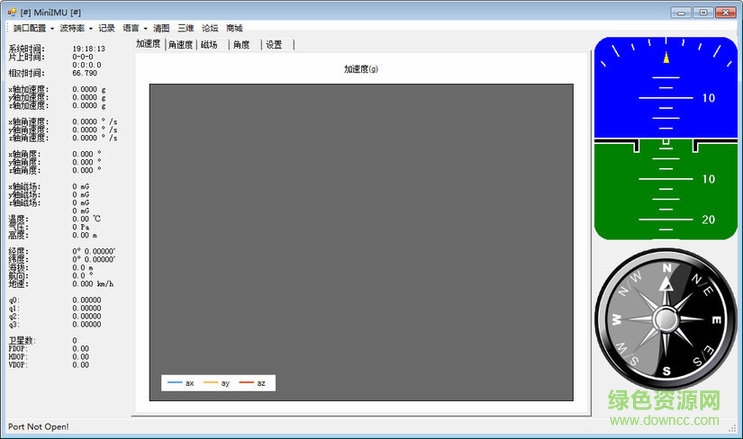
Task: Minimize the MiniIMU window
Action: 681,12
